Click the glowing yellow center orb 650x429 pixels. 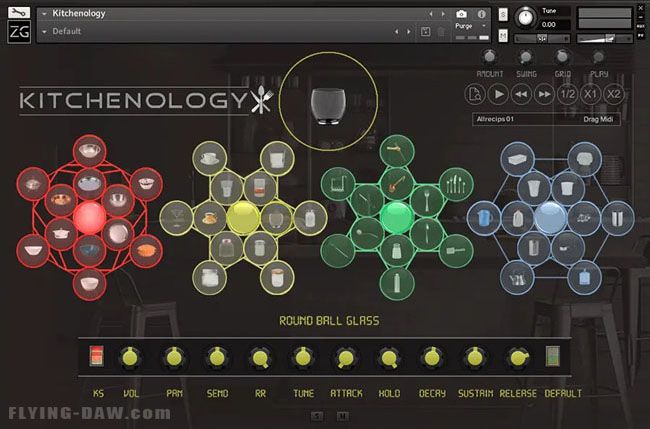point(243,218)
